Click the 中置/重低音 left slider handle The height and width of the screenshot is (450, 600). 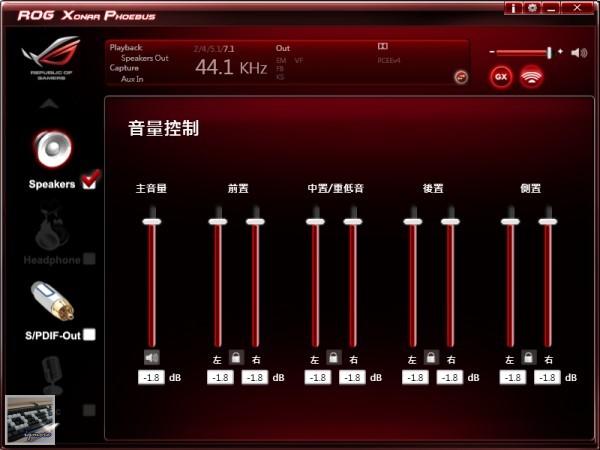click(x=315, y=222)
